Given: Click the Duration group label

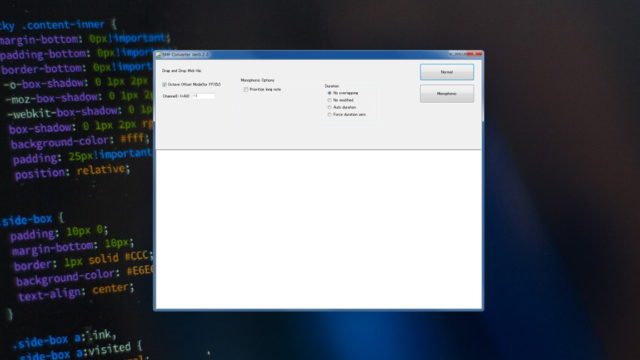Looking at the screenshot, I should pyautogui.click(x=332, y=86).
